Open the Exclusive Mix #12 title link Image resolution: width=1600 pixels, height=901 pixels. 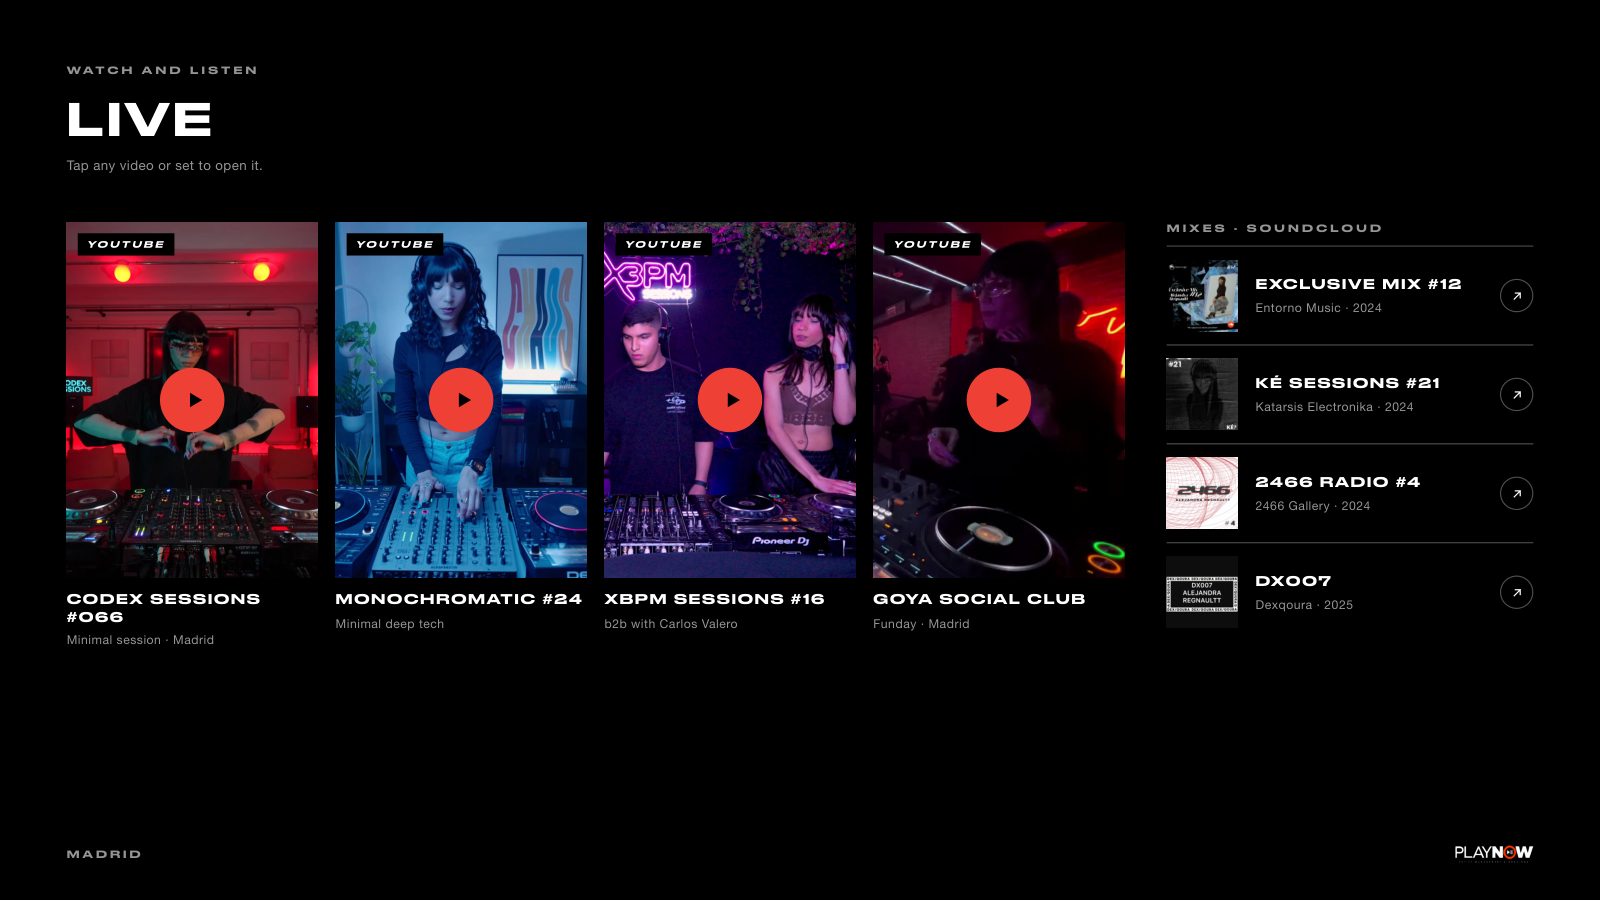1358,284
